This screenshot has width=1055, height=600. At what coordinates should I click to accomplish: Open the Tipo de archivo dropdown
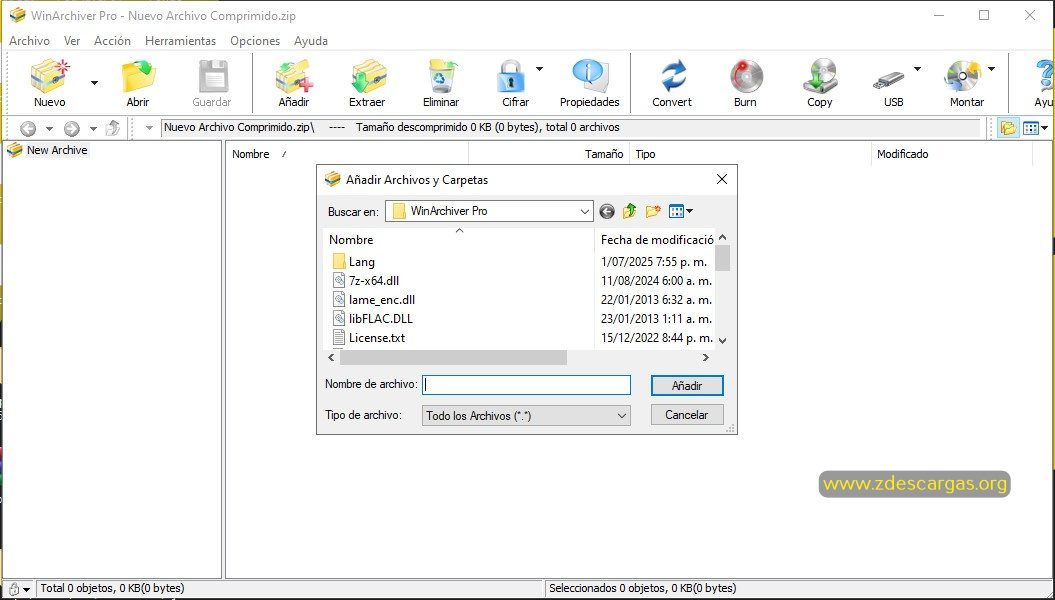point(526,416)
